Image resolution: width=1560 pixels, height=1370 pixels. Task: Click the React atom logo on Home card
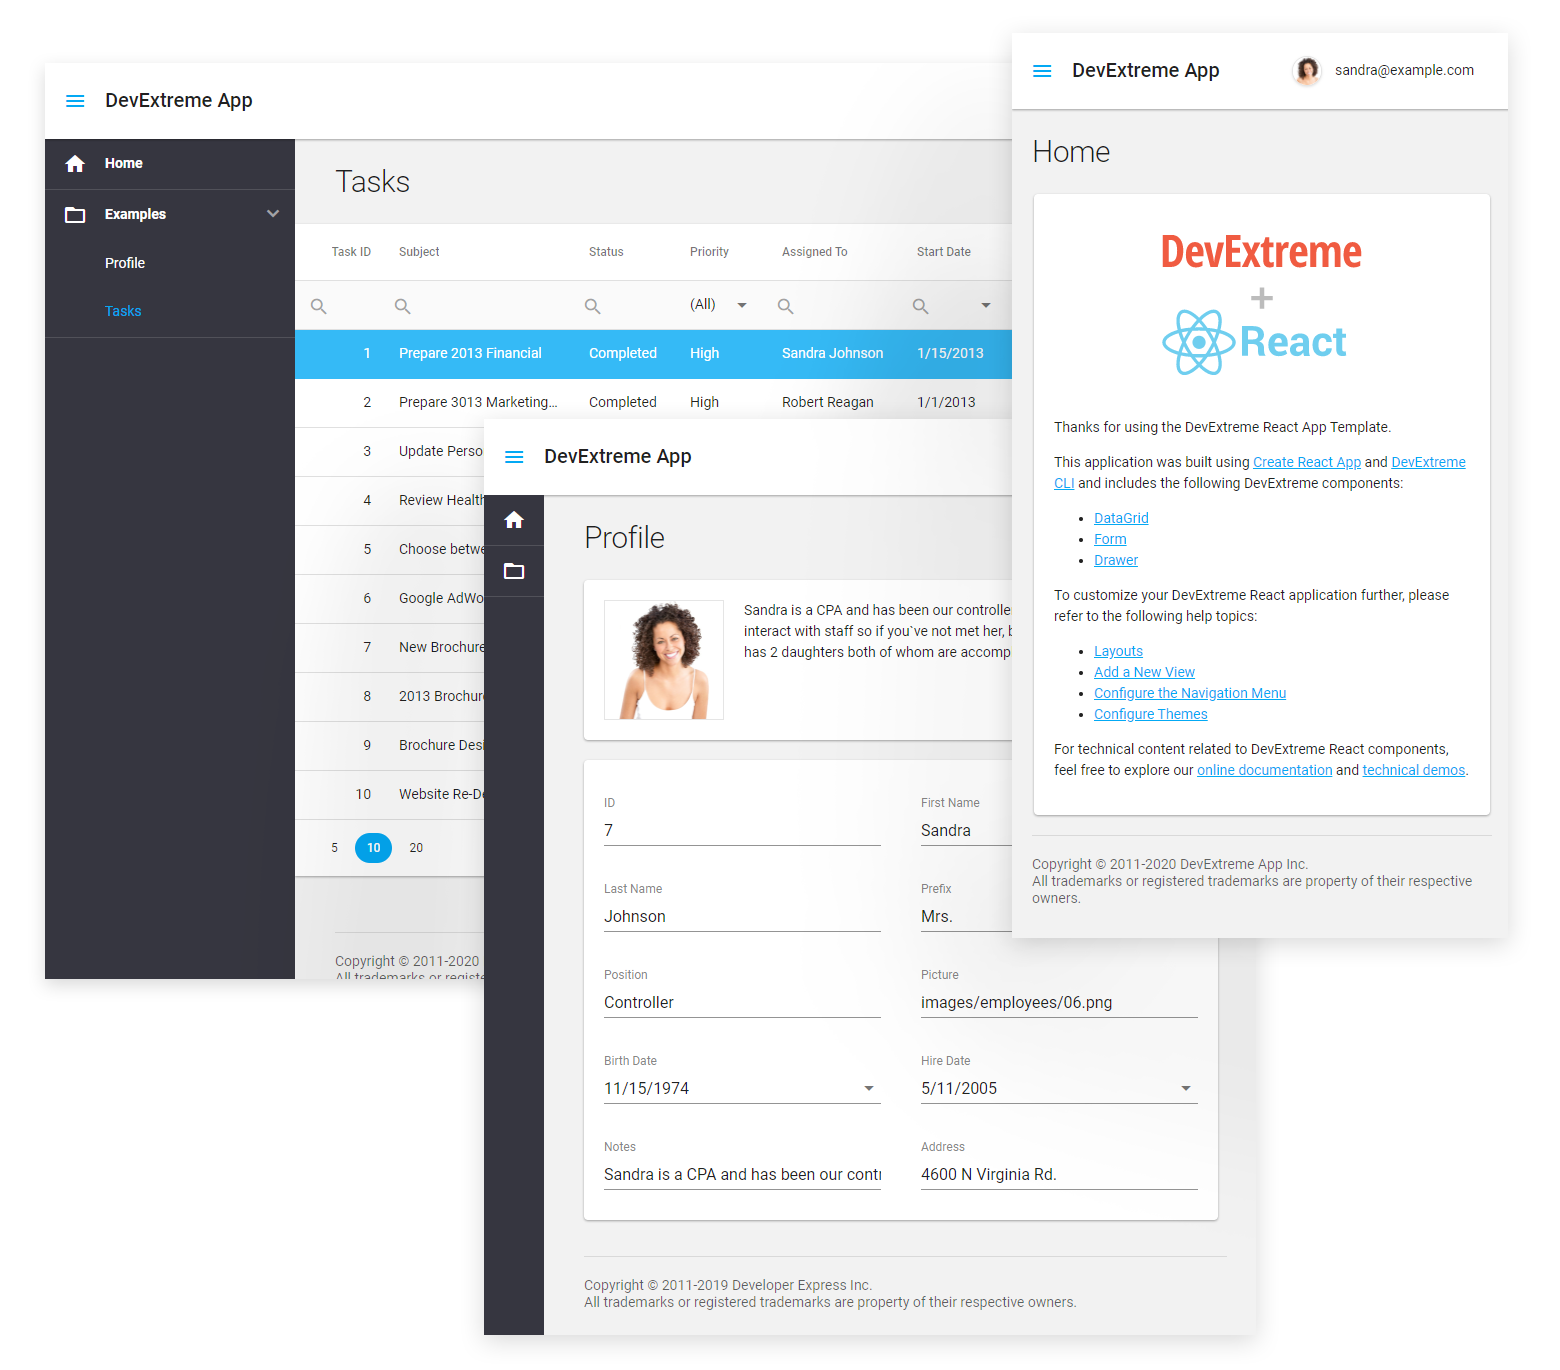tap(1198, 342)
